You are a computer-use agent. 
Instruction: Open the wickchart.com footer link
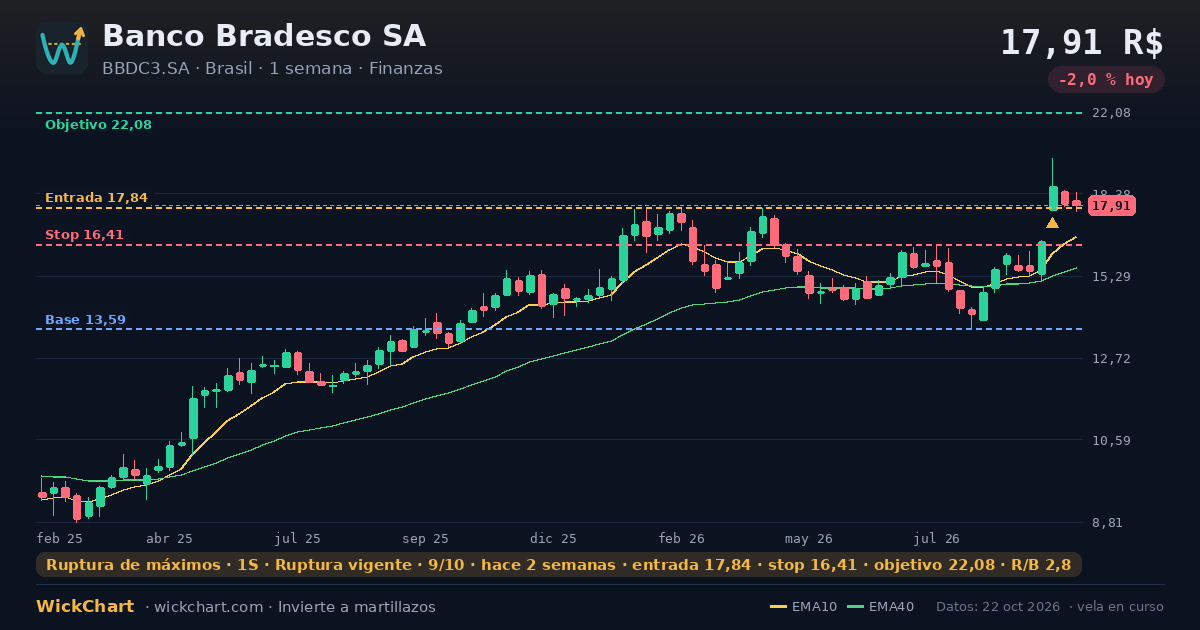207,607
